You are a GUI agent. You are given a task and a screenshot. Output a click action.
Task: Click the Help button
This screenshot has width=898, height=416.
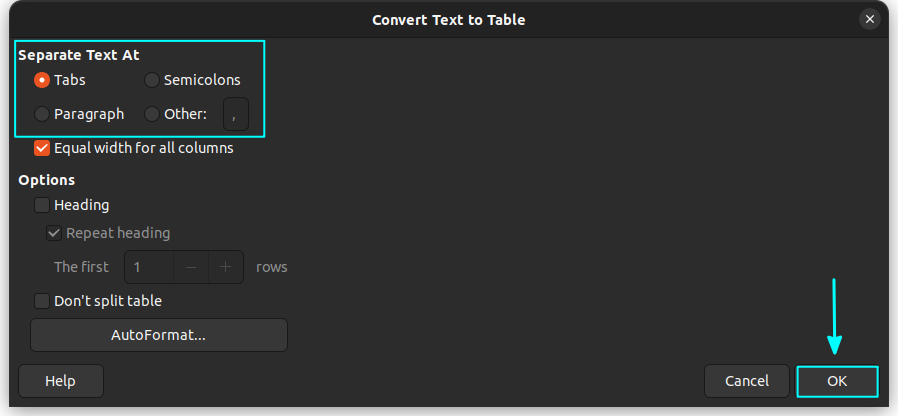[x=61, y=381]
